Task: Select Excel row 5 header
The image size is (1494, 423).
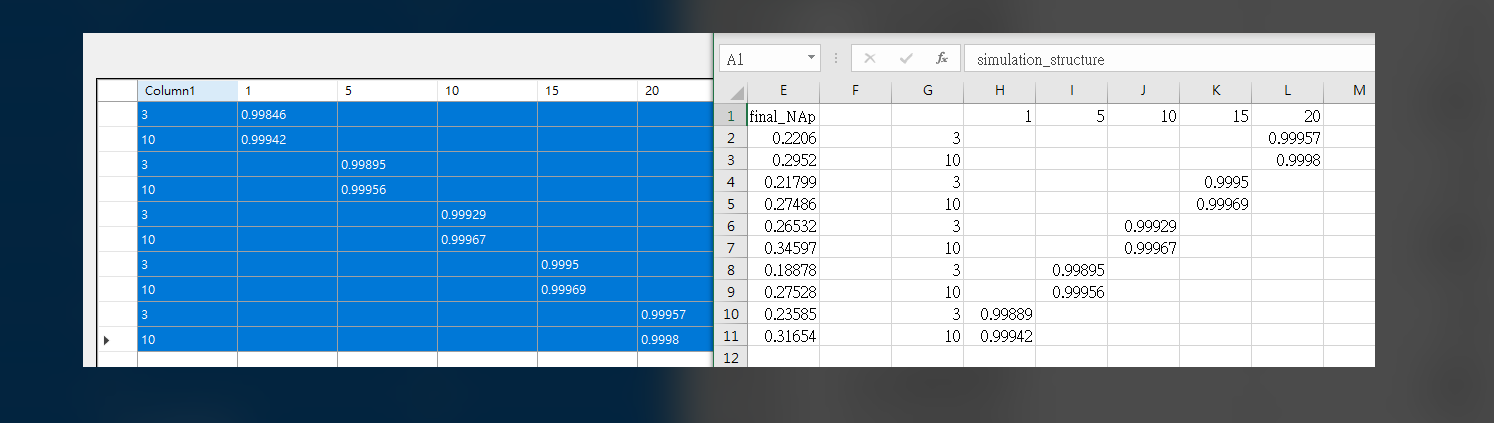Action: [x=733, y=203]
